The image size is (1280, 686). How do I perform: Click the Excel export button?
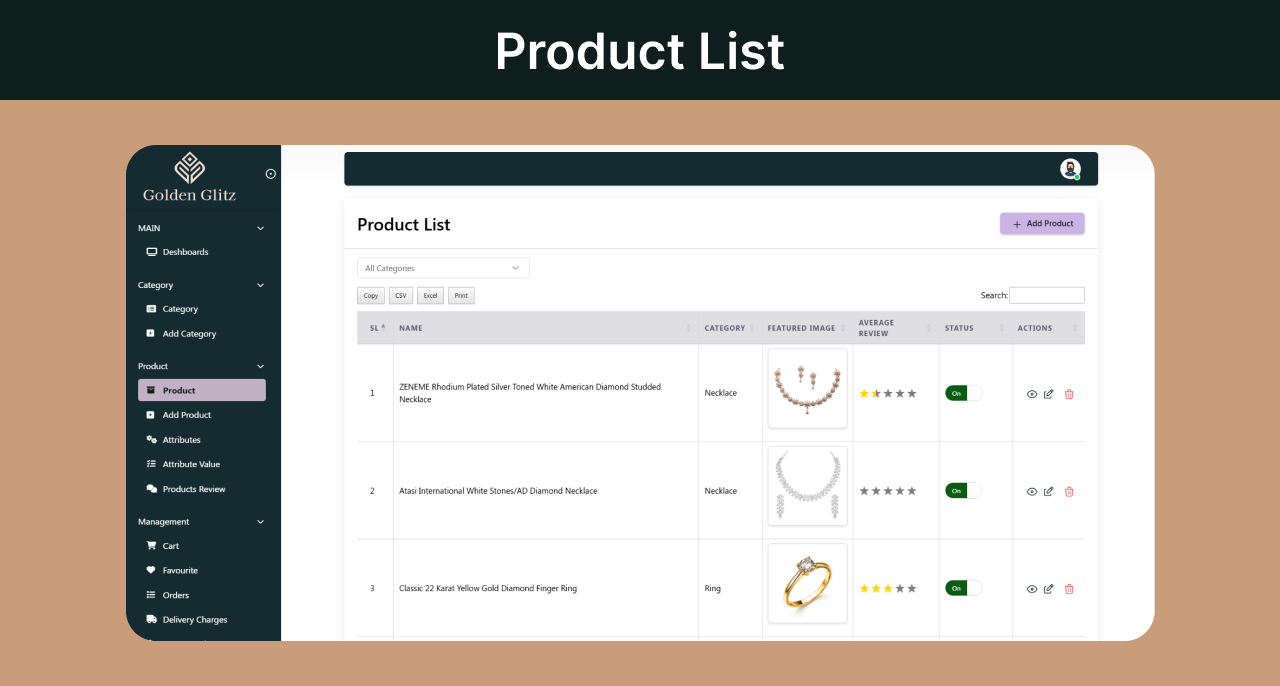coord(430,296)
